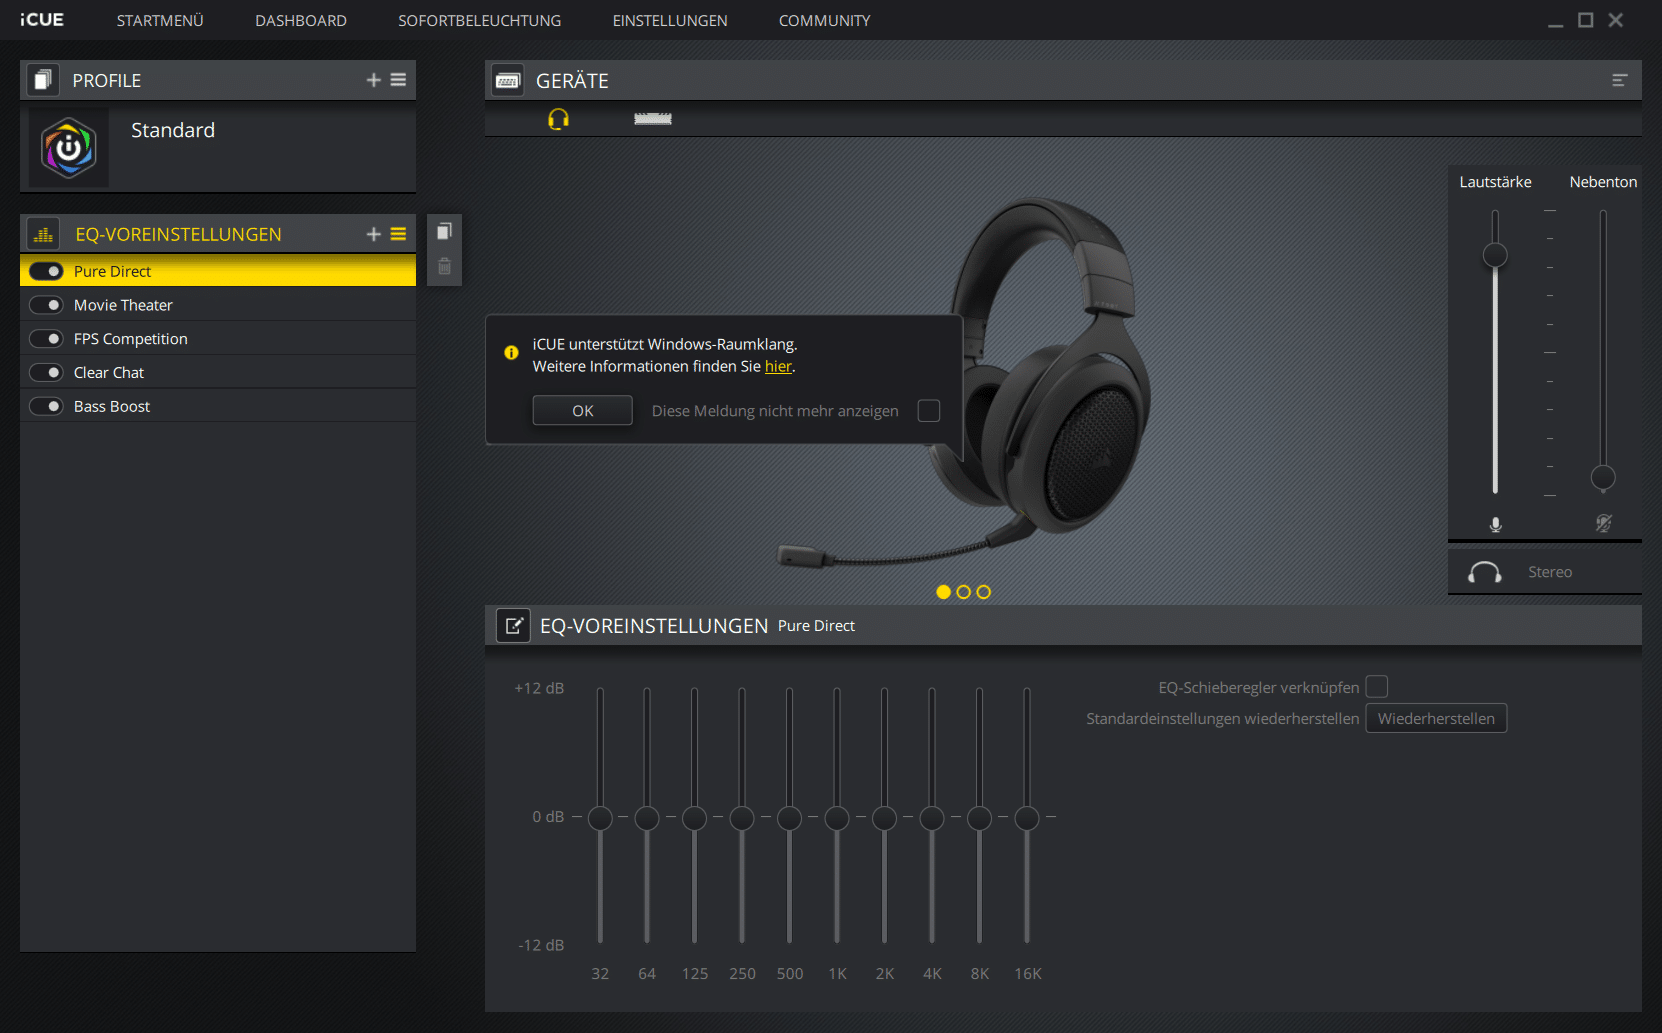Switch to the DASHBOARD tab
This screenshot has height=1033, width=1662.
tap(300, 21)
